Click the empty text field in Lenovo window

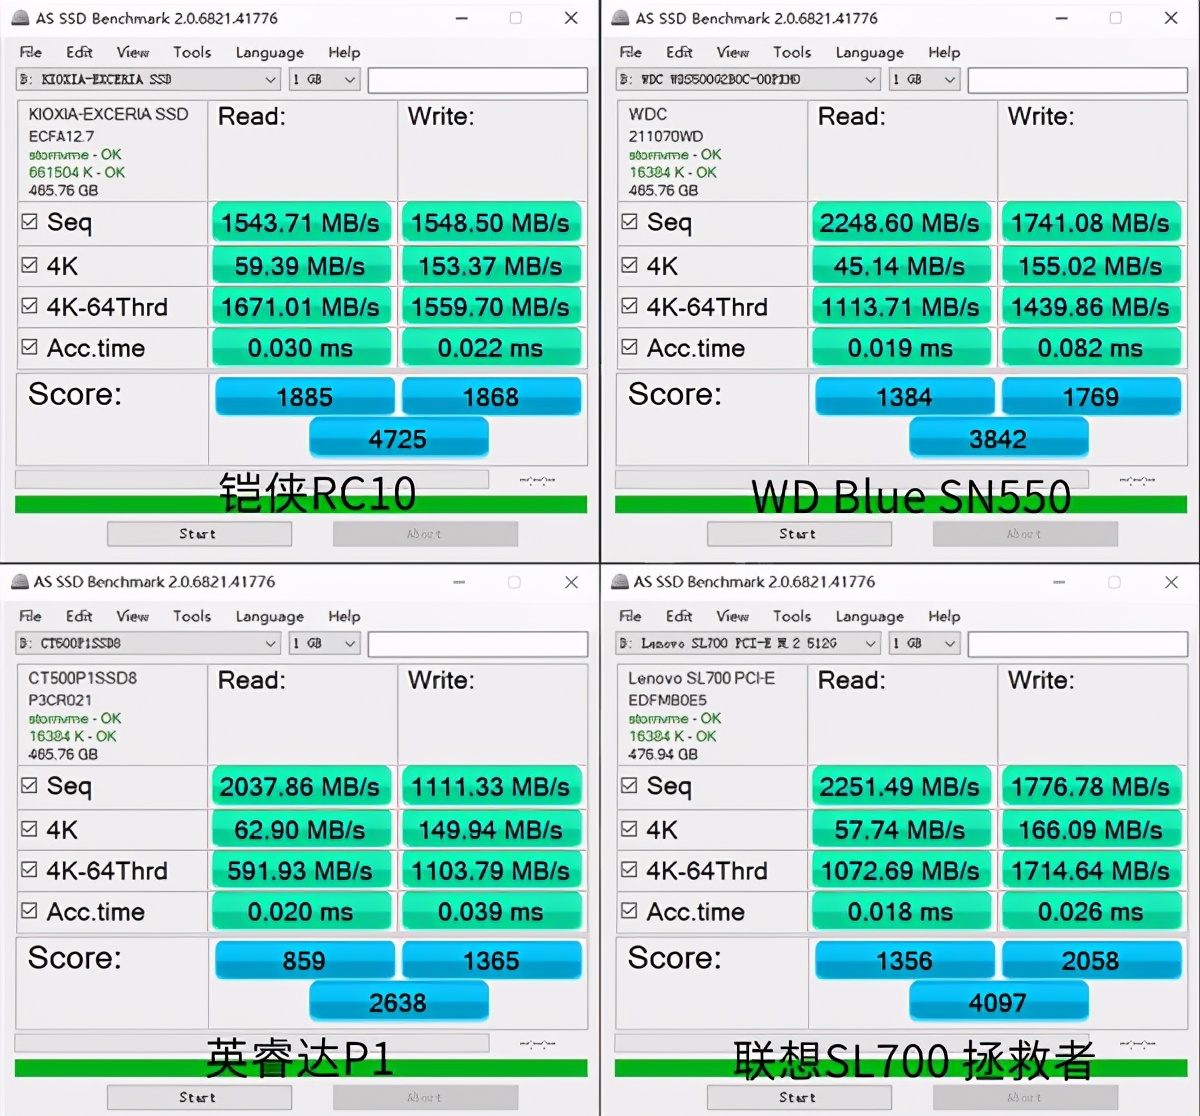coord(1078,644)
